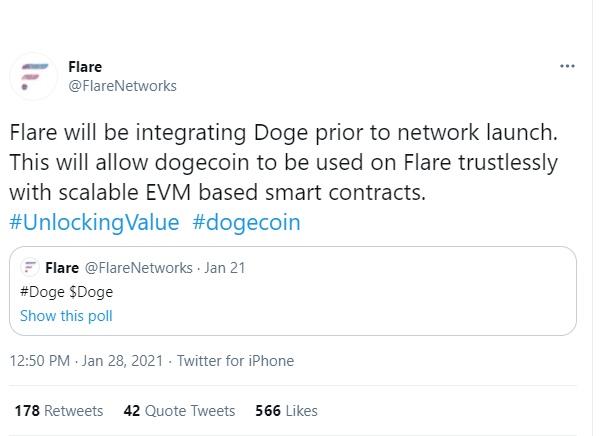This screenshot has width=612, height=436.
Task: Click Flare name in the quoted tweet
Action: pyautogui.click(x=62, y=268)
